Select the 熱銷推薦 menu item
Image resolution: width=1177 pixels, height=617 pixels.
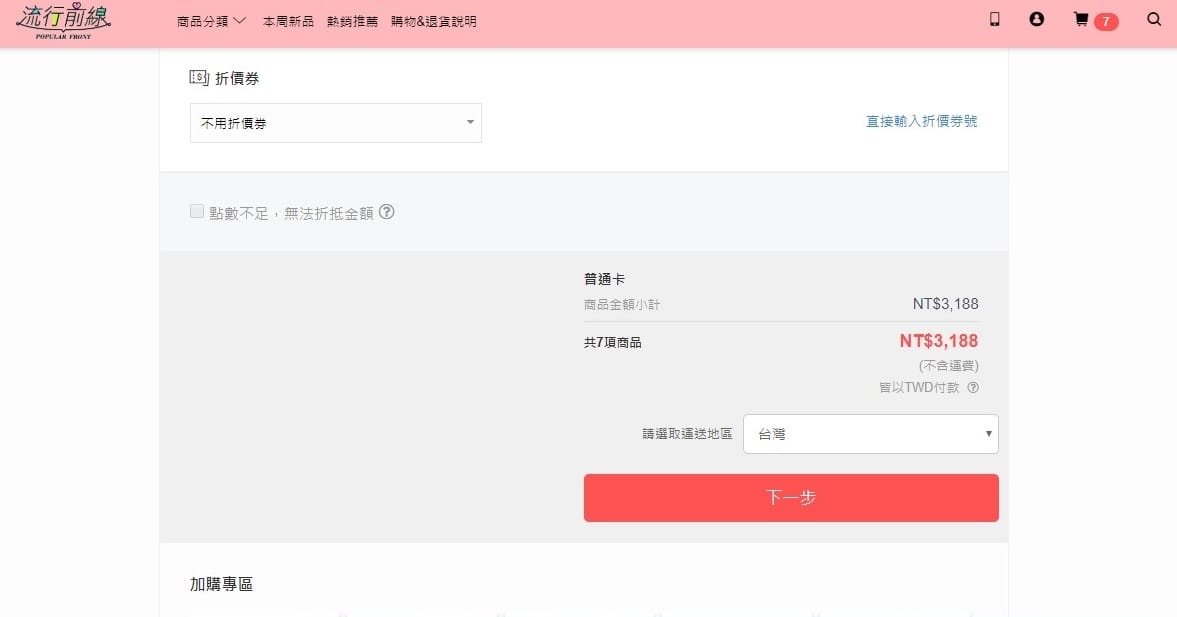[x=352, y=19]
